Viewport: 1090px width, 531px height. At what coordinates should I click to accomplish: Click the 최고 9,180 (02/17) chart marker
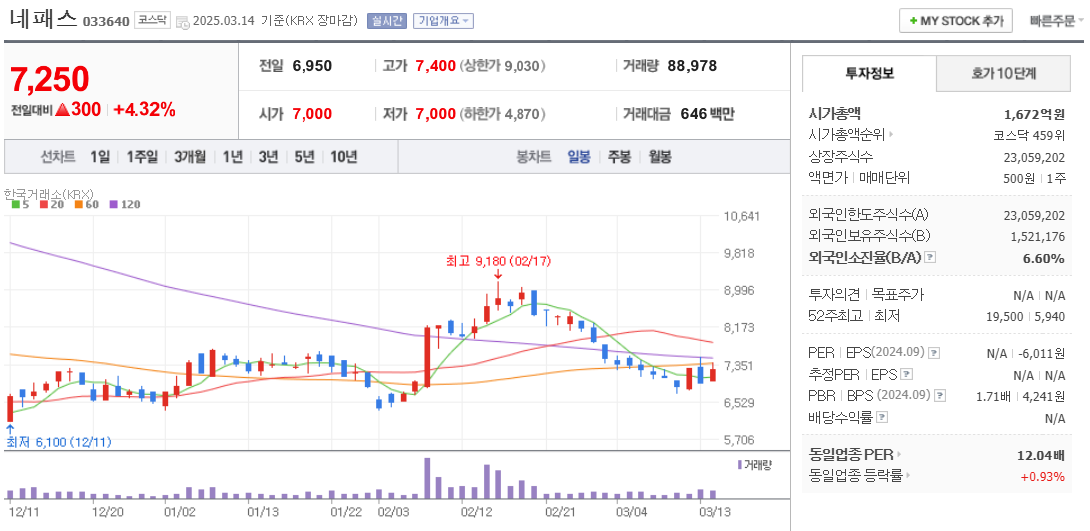(497, 262)
